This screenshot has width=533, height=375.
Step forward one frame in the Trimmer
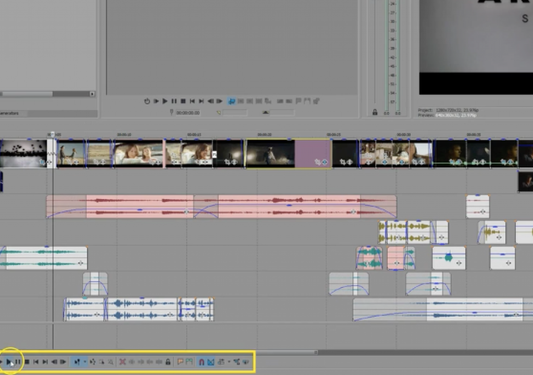point(219,101)
